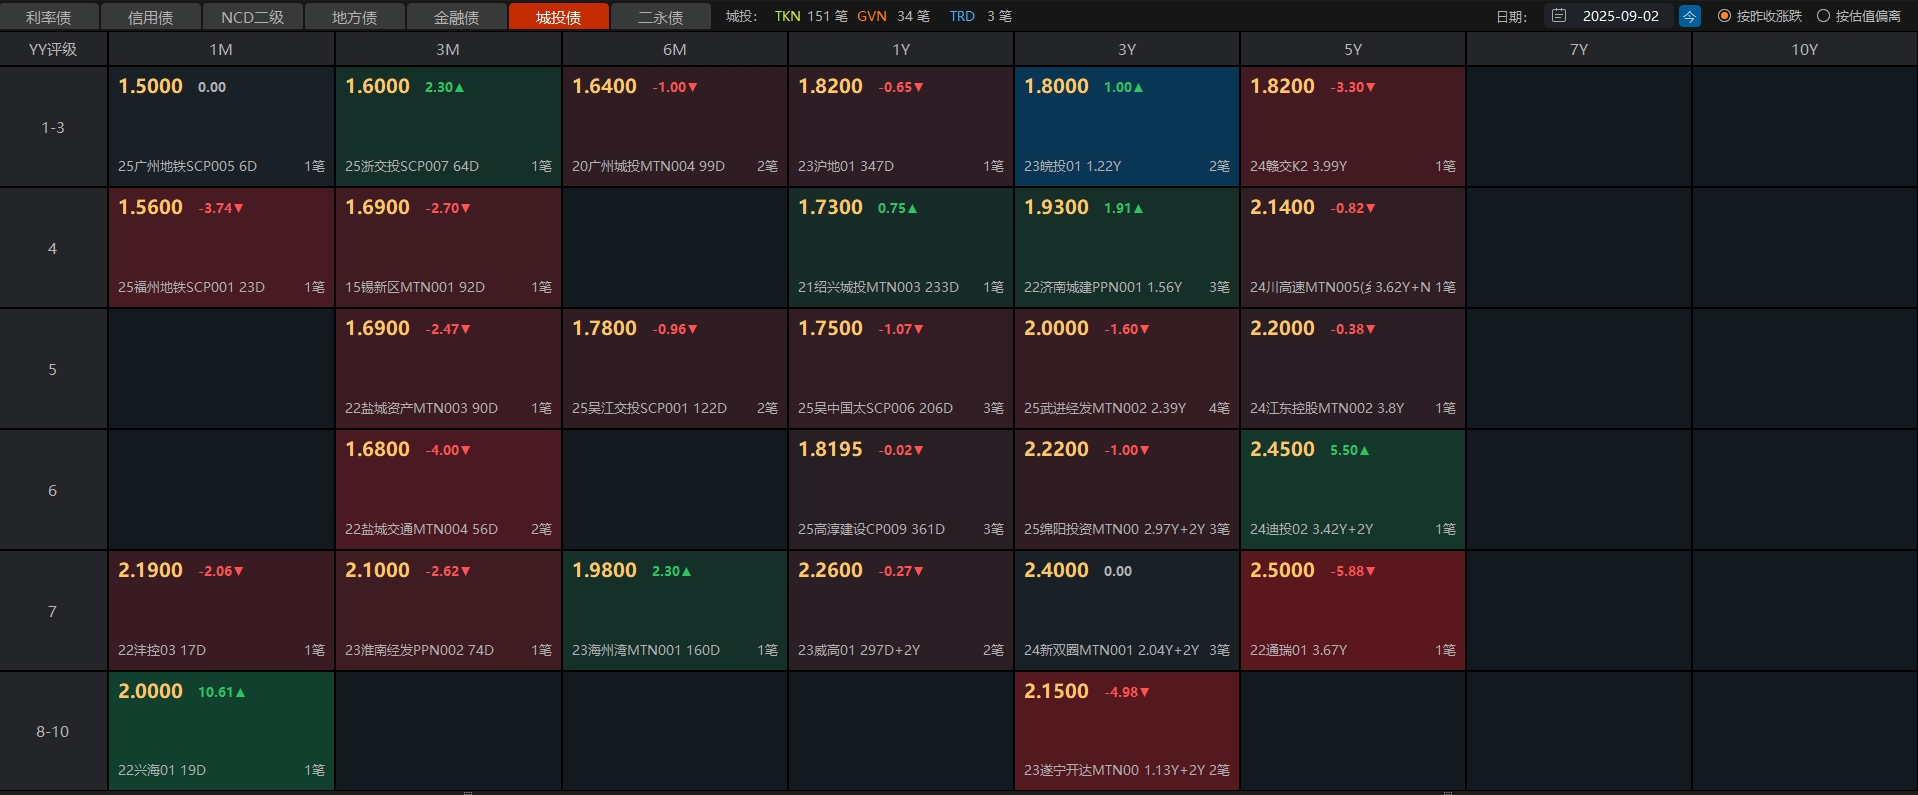This screenshot has height=795, width=1918.
Task: Open the 21绍兴城投MTN003 233D cell
Action: click(901, 248)
